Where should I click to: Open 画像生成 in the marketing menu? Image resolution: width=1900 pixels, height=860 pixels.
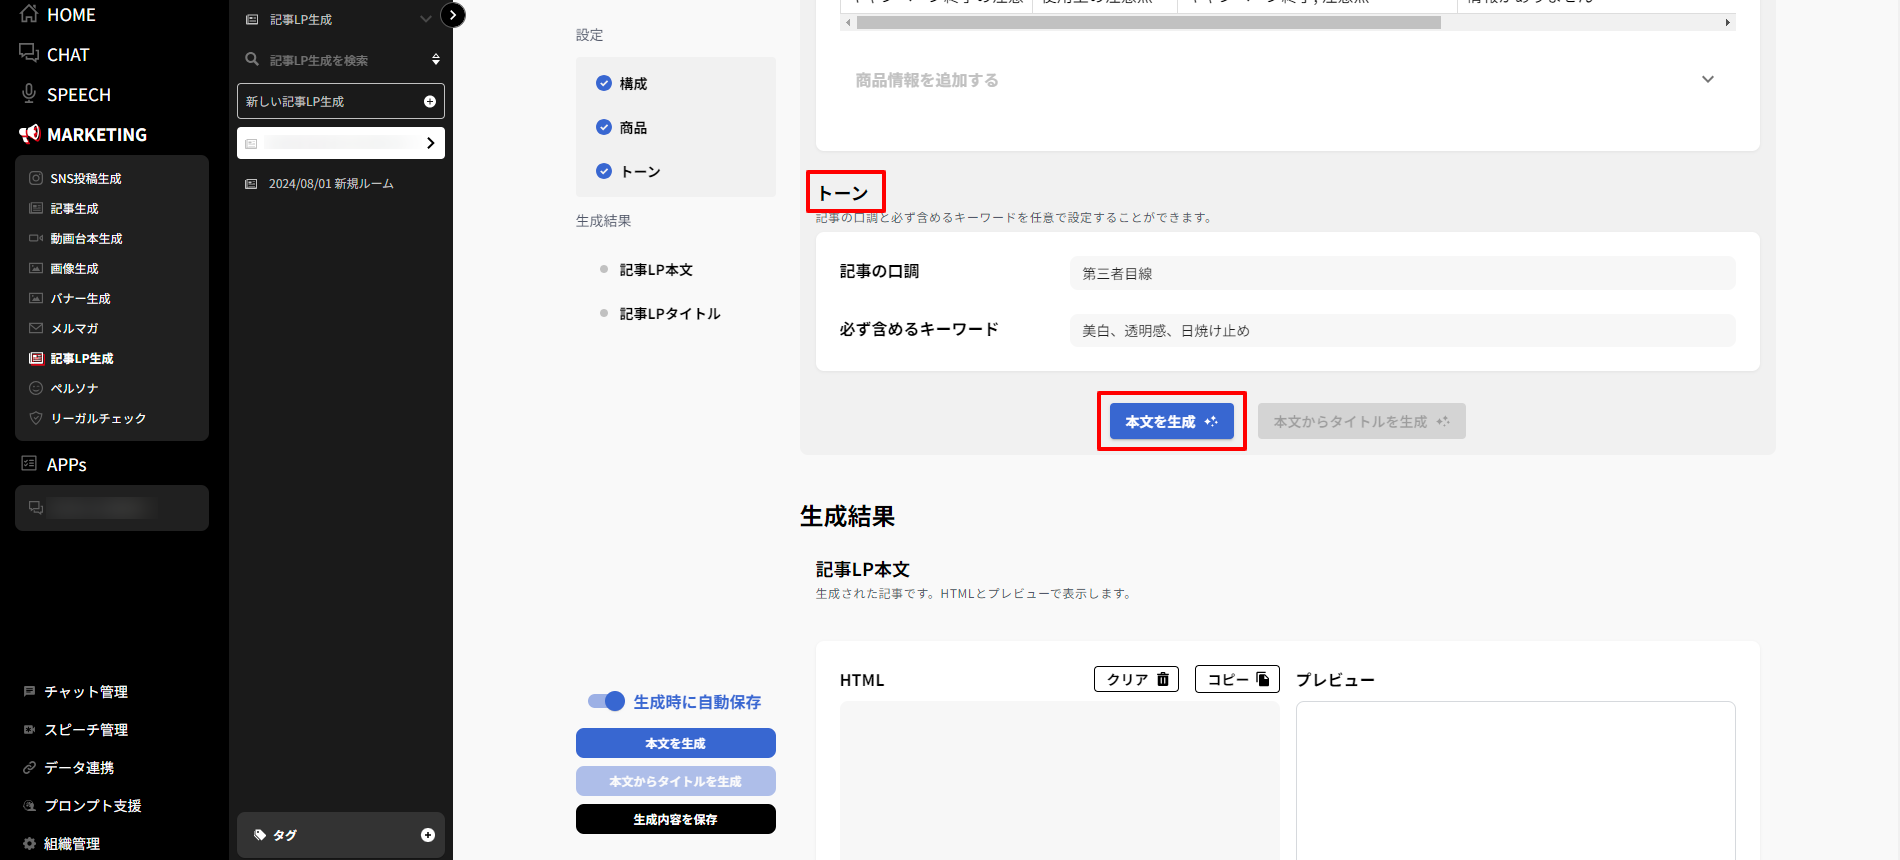[x=75, y=268]
